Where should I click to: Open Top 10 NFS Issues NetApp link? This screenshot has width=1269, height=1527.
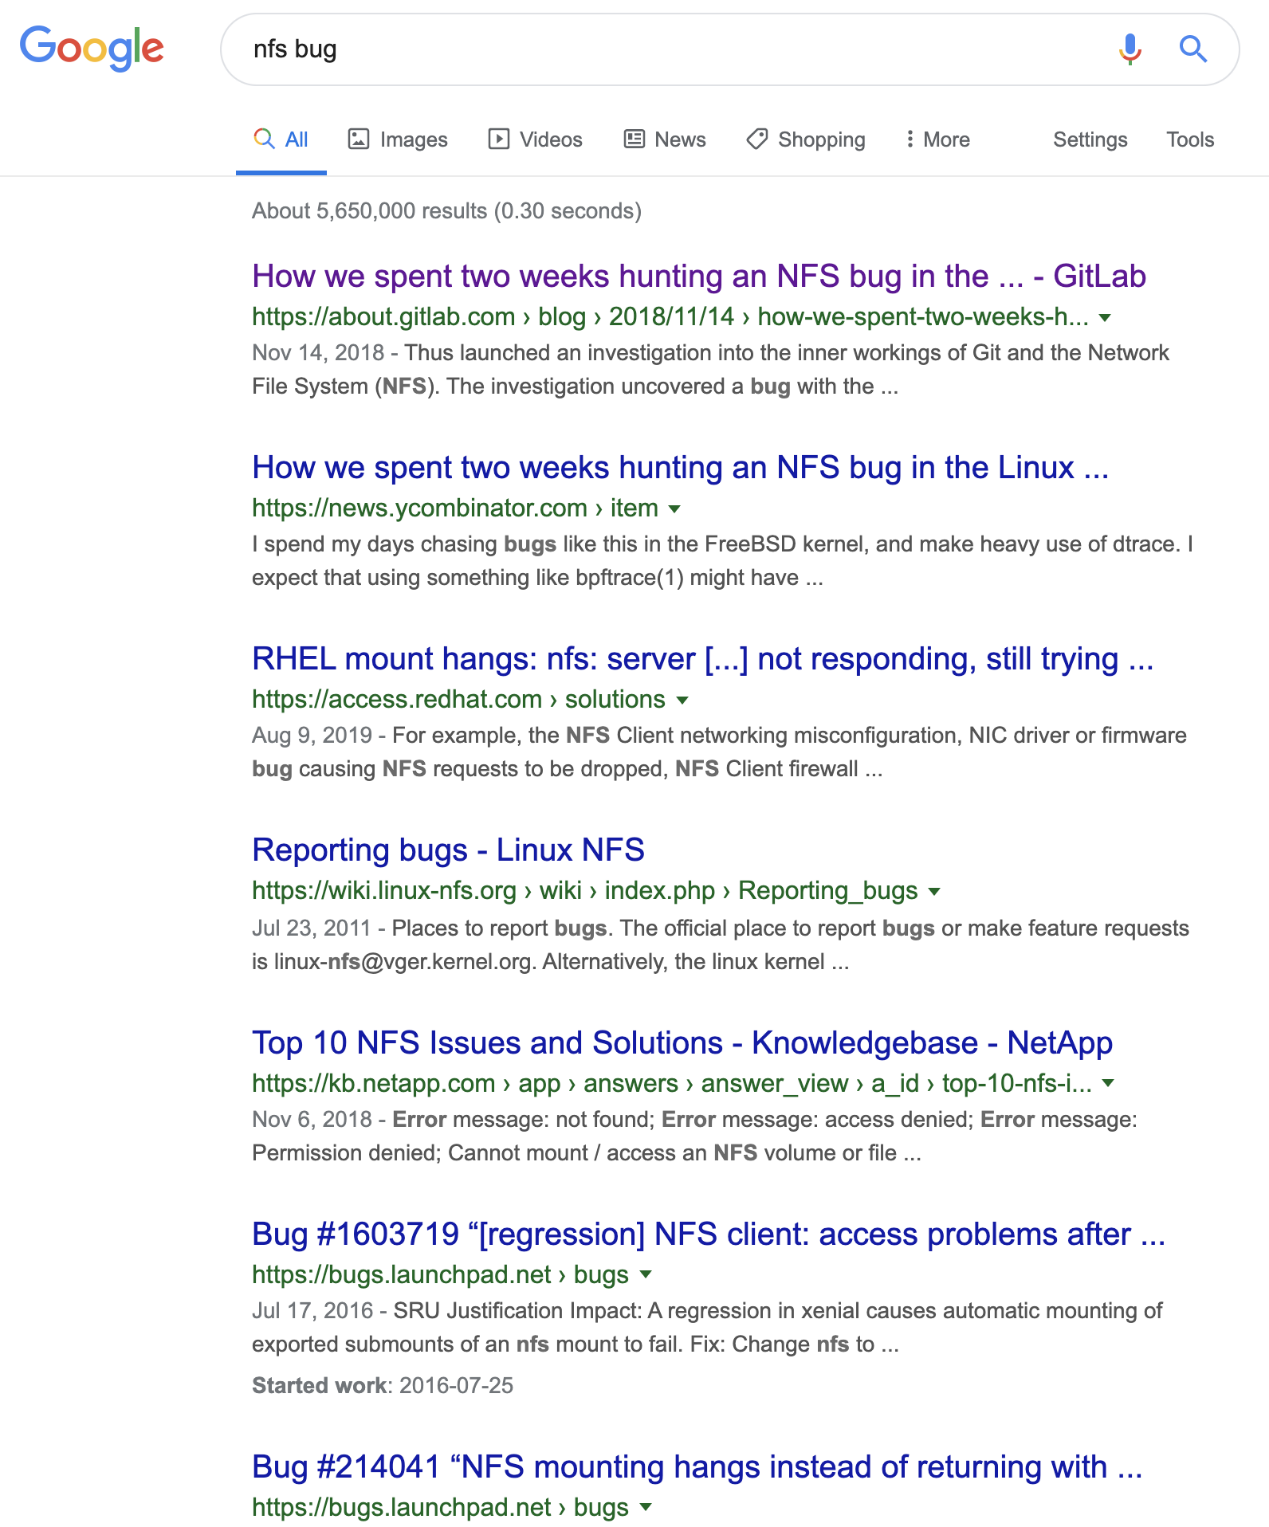(682, 1043)
